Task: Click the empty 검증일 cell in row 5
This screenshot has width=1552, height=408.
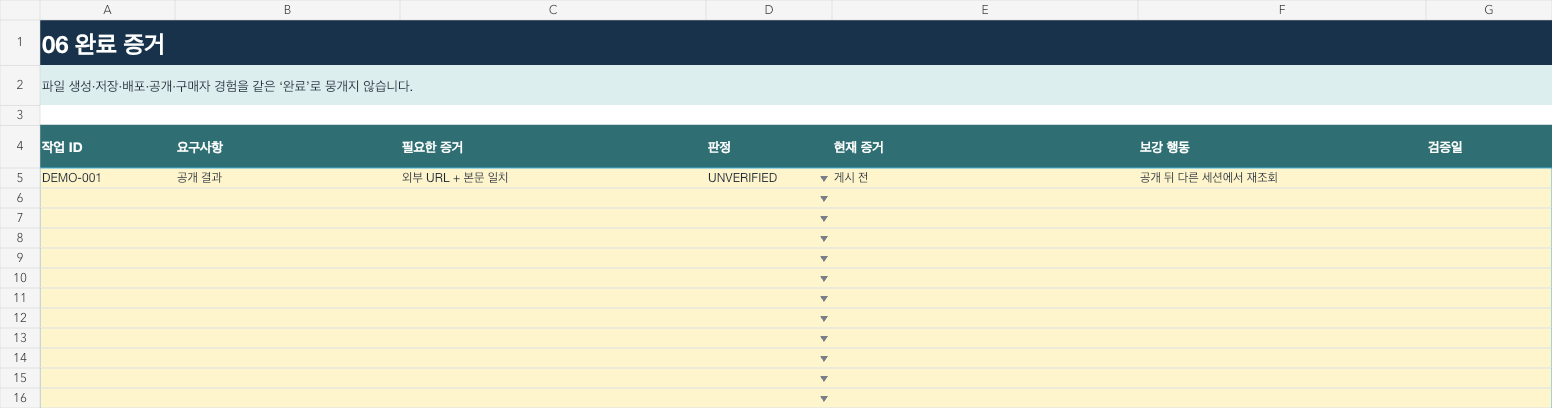Action: pos(1489,178)
